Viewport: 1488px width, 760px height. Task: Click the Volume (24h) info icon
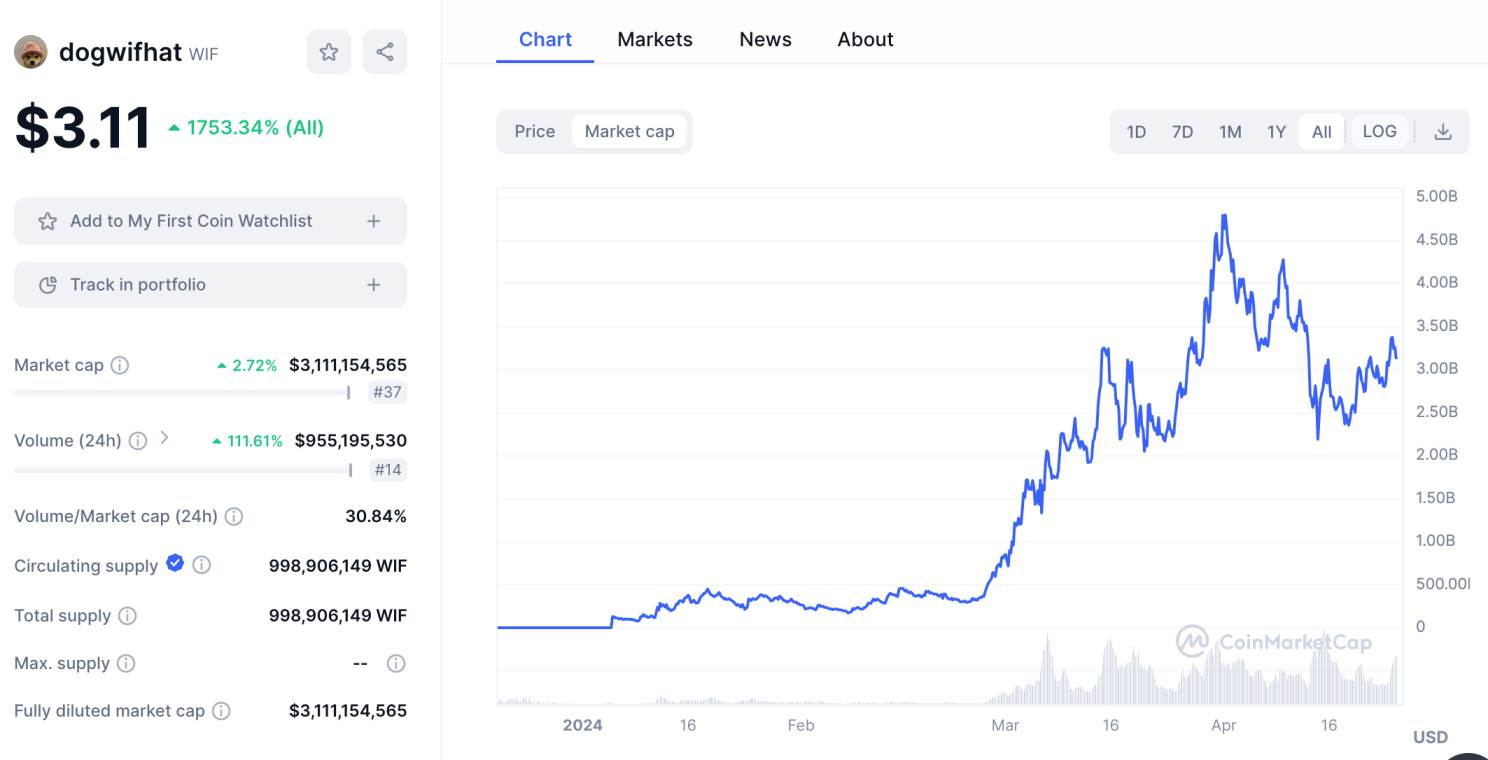pos(138,440)
